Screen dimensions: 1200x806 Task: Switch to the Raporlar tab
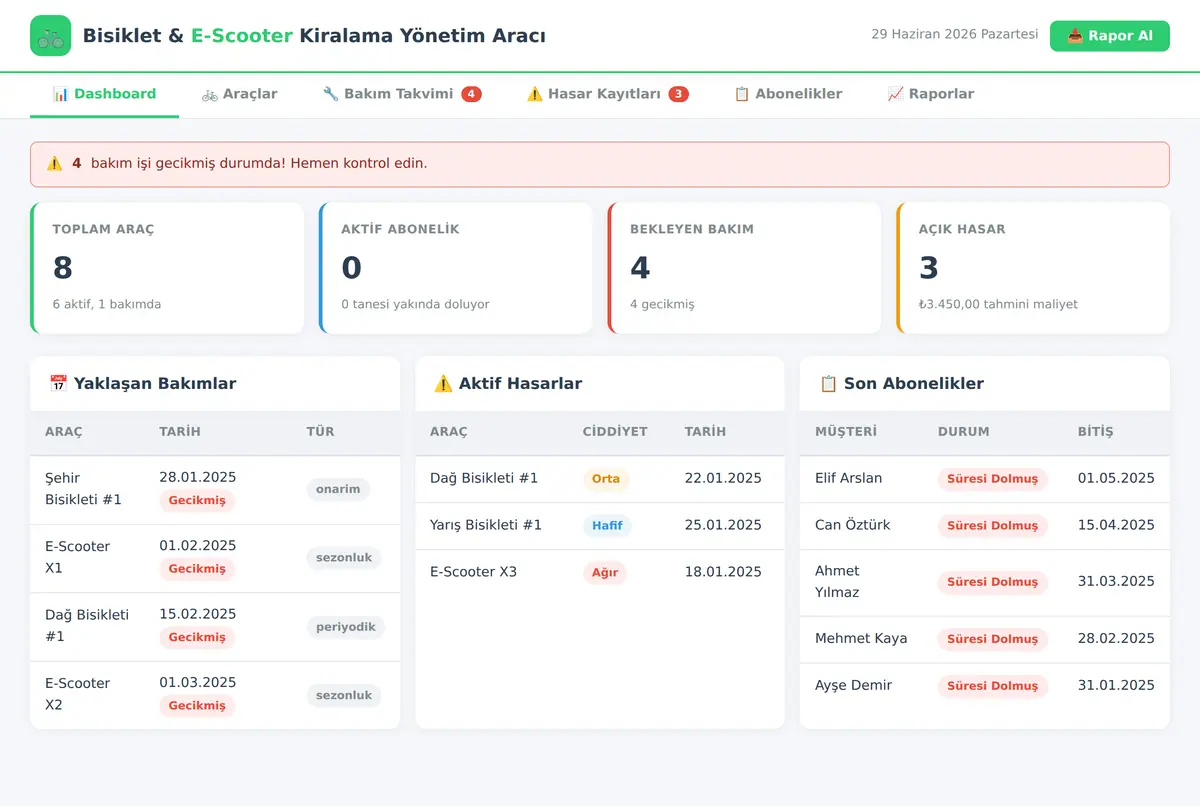point(931,94)
